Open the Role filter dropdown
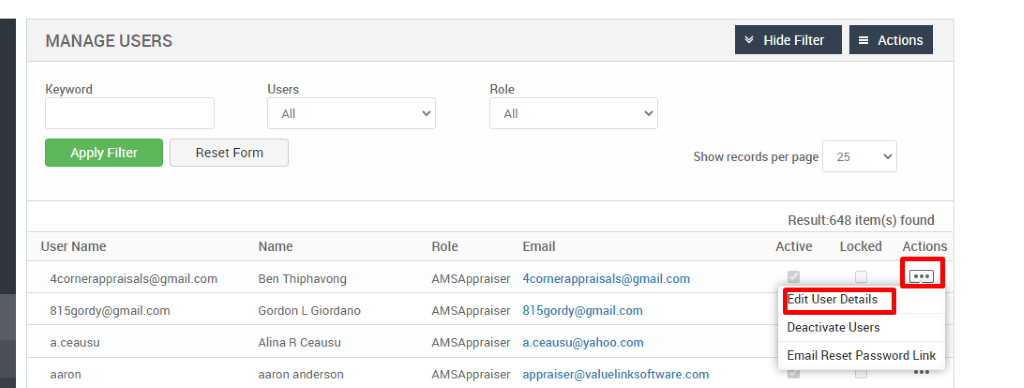This screenshot has height=388, width=1024. click(x=573, y=113)
